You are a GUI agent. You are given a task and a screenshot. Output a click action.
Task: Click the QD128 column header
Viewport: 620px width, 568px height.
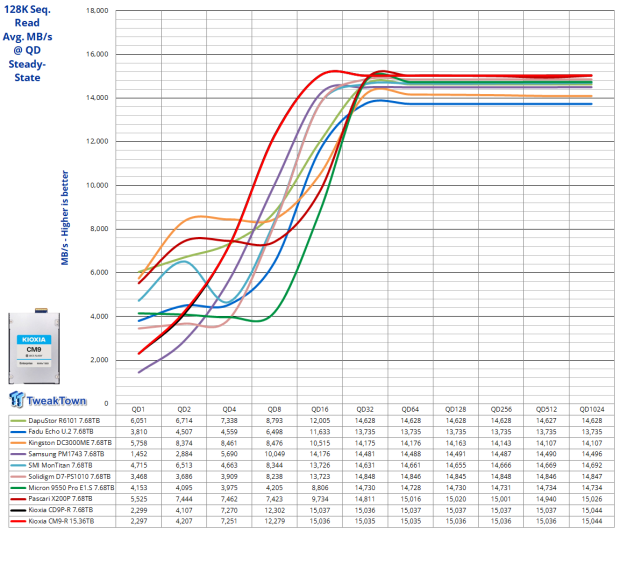(x=456, y=409)
